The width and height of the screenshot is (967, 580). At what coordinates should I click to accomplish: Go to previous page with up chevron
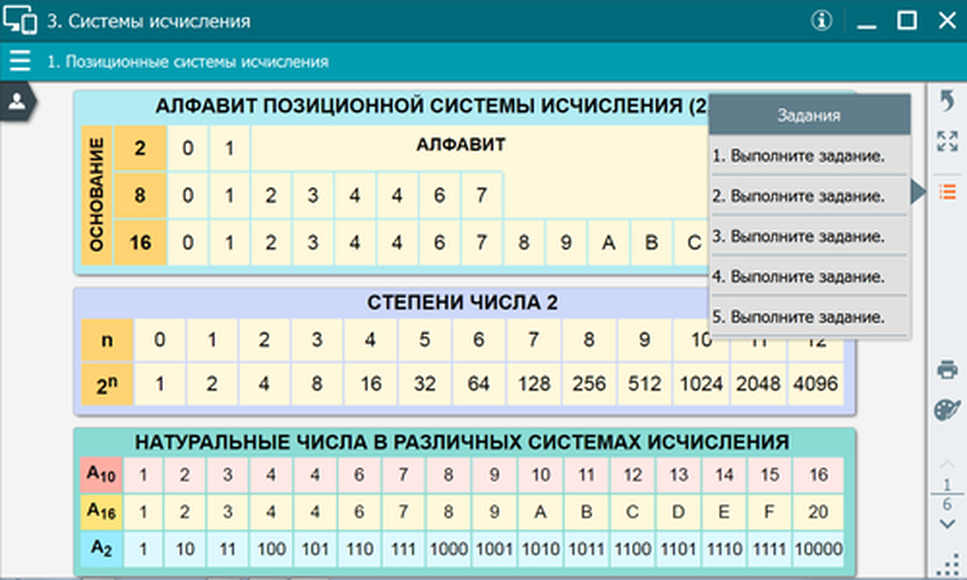coord(947,463)
